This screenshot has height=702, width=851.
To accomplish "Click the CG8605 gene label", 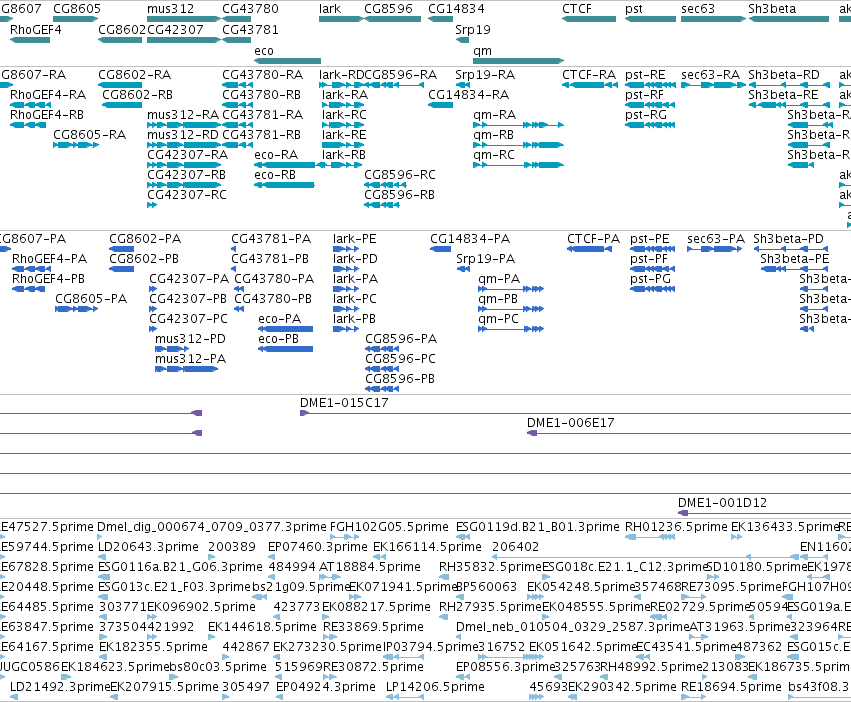I will pos(77,9).
